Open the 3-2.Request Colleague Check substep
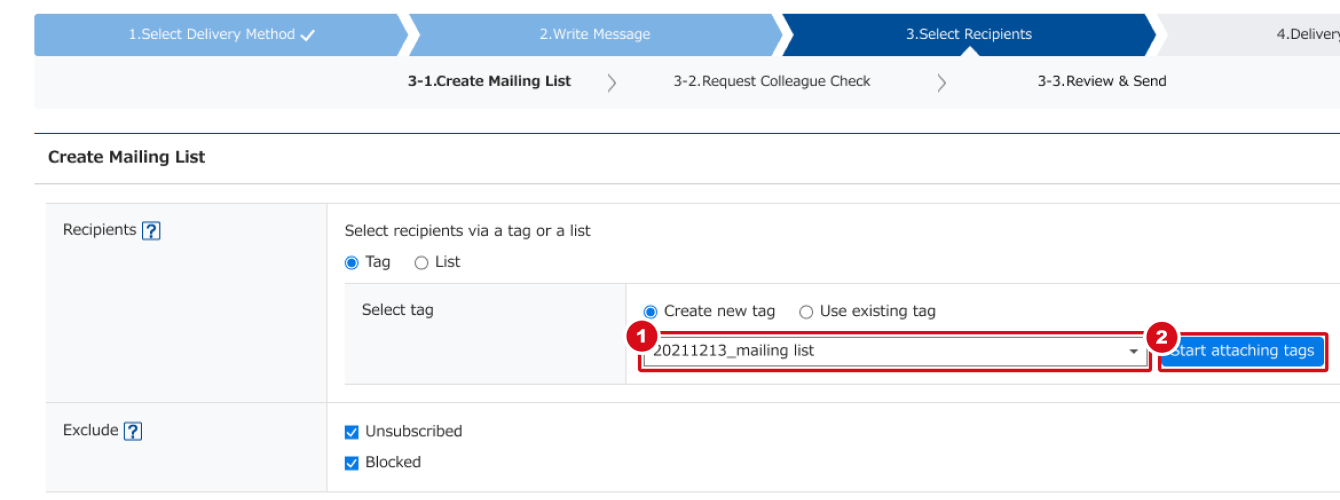 [x=772, y=82]
